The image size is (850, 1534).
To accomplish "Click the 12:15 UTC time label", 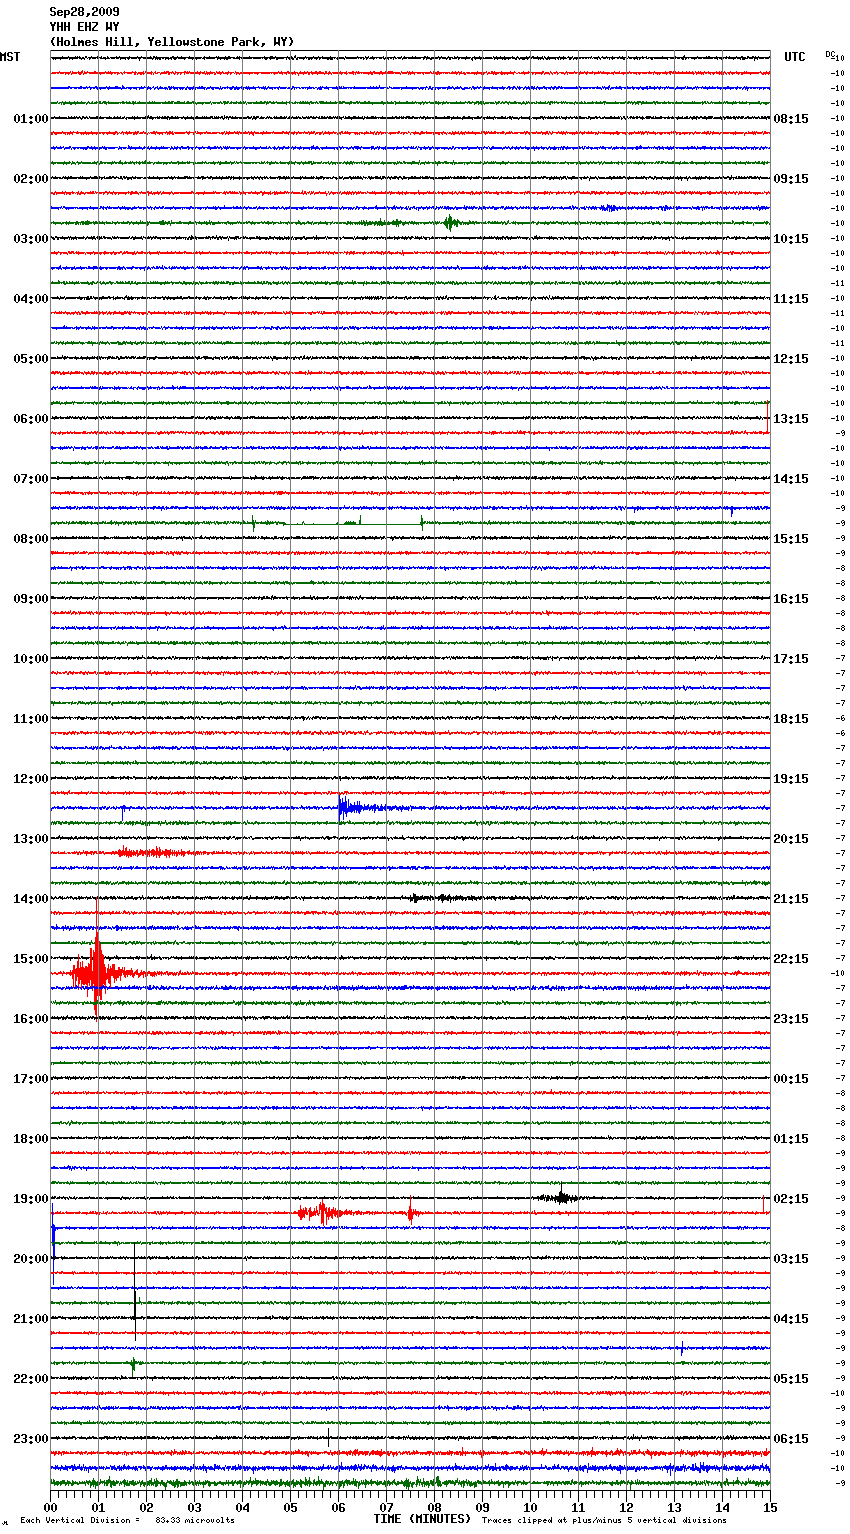I will [x=791, y=359].
